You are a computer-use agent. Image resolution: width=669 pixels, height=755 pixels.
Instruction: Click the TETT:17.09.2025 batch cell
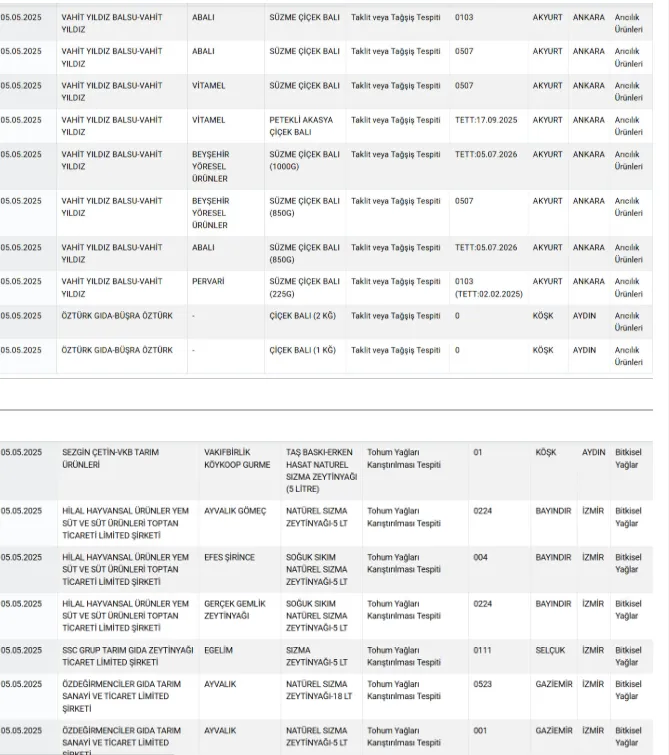pos(486,120)
